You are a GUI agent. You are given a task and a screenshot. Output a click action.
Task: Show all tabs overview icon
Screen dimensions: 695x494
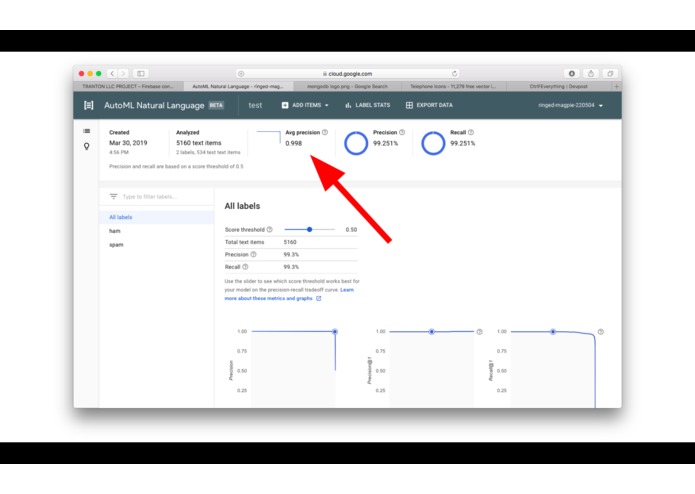point(610,74)
